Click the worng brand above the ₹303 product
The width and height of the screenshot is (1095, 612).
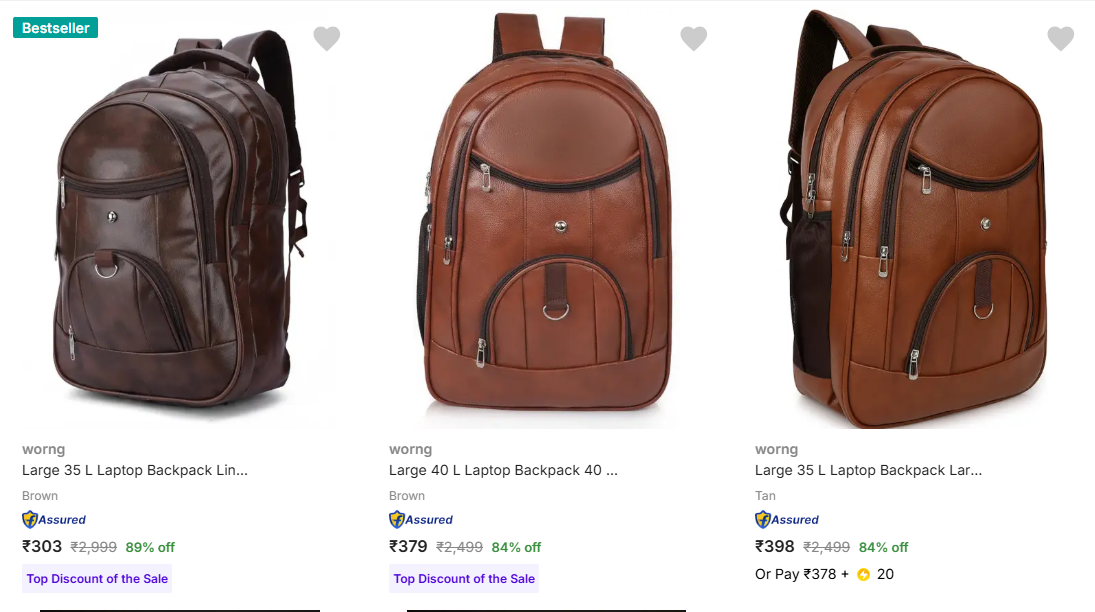[43, 449]
